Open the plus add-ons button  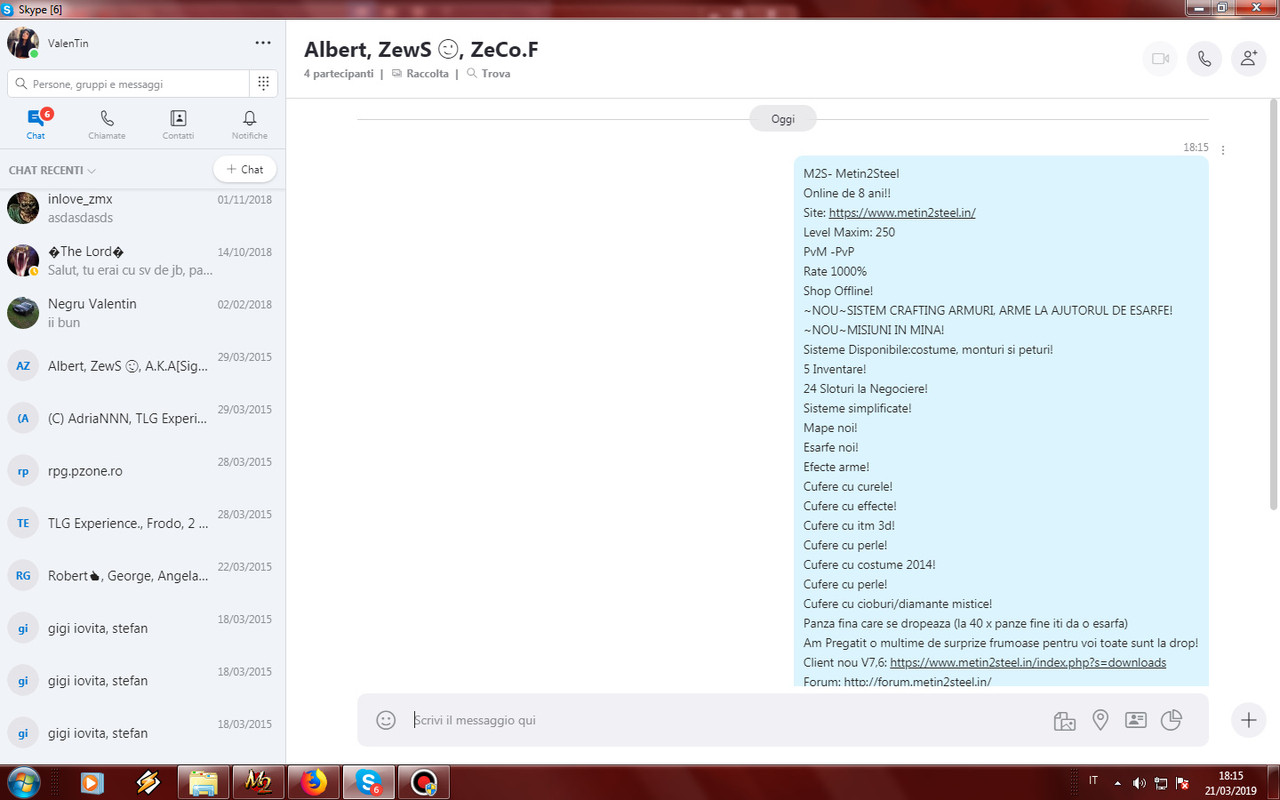click(1248, 720)
